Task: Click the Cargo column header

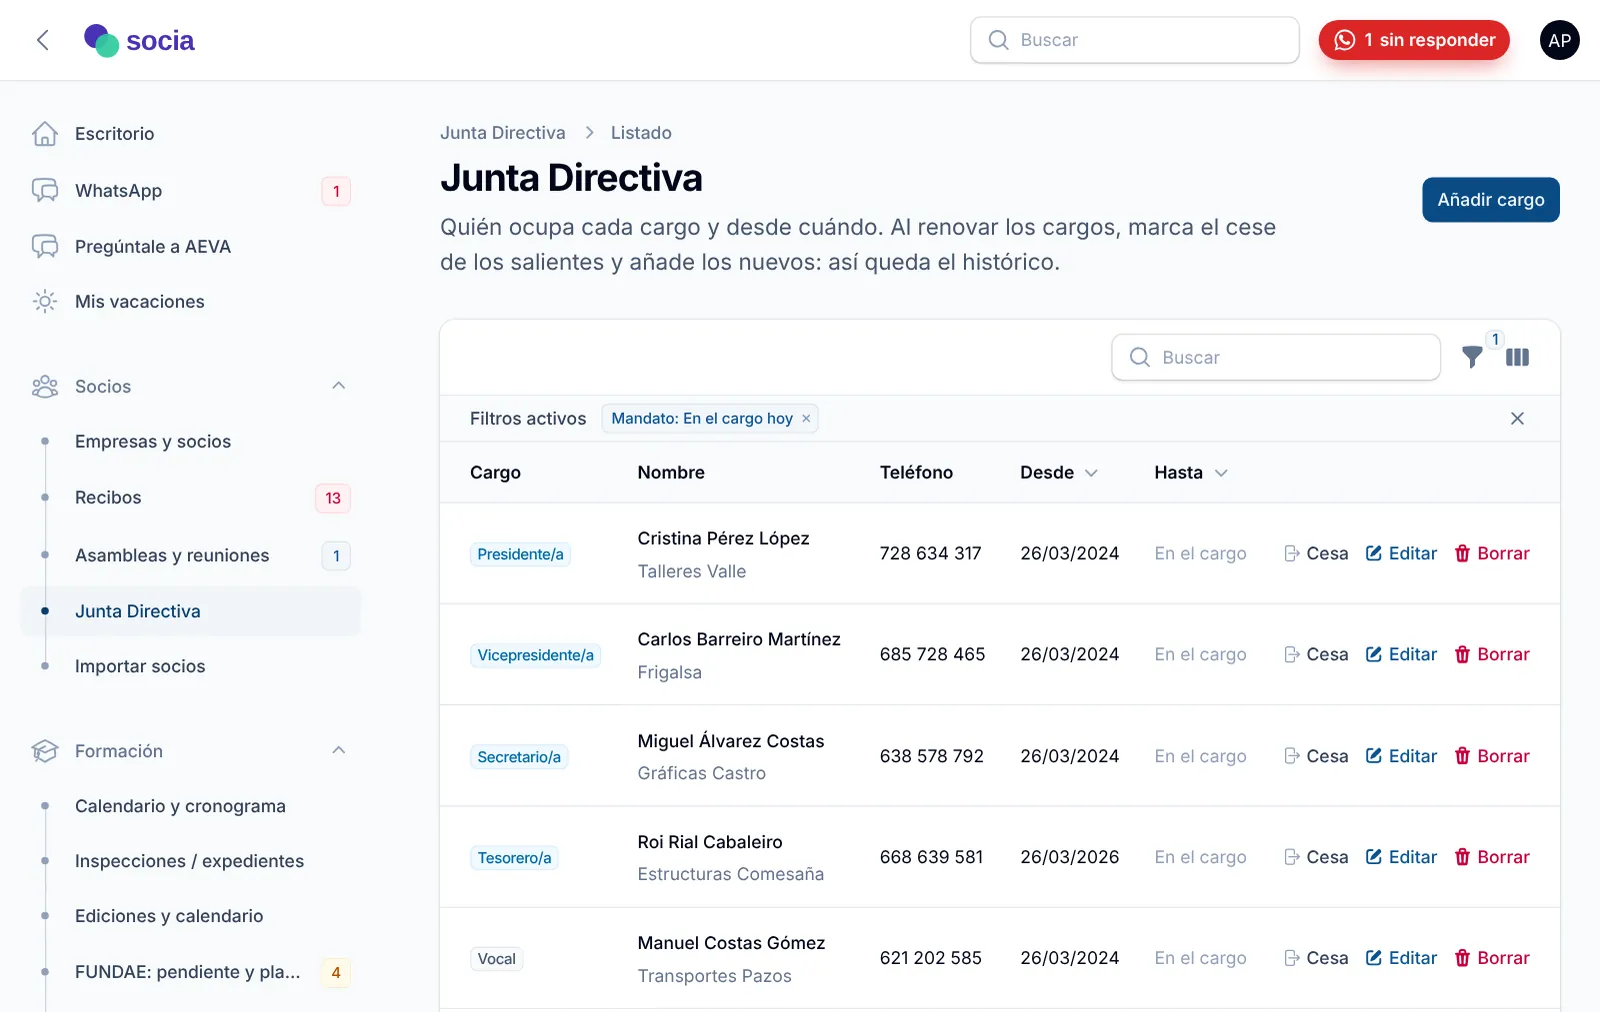Action: click(x=495, y=472)
